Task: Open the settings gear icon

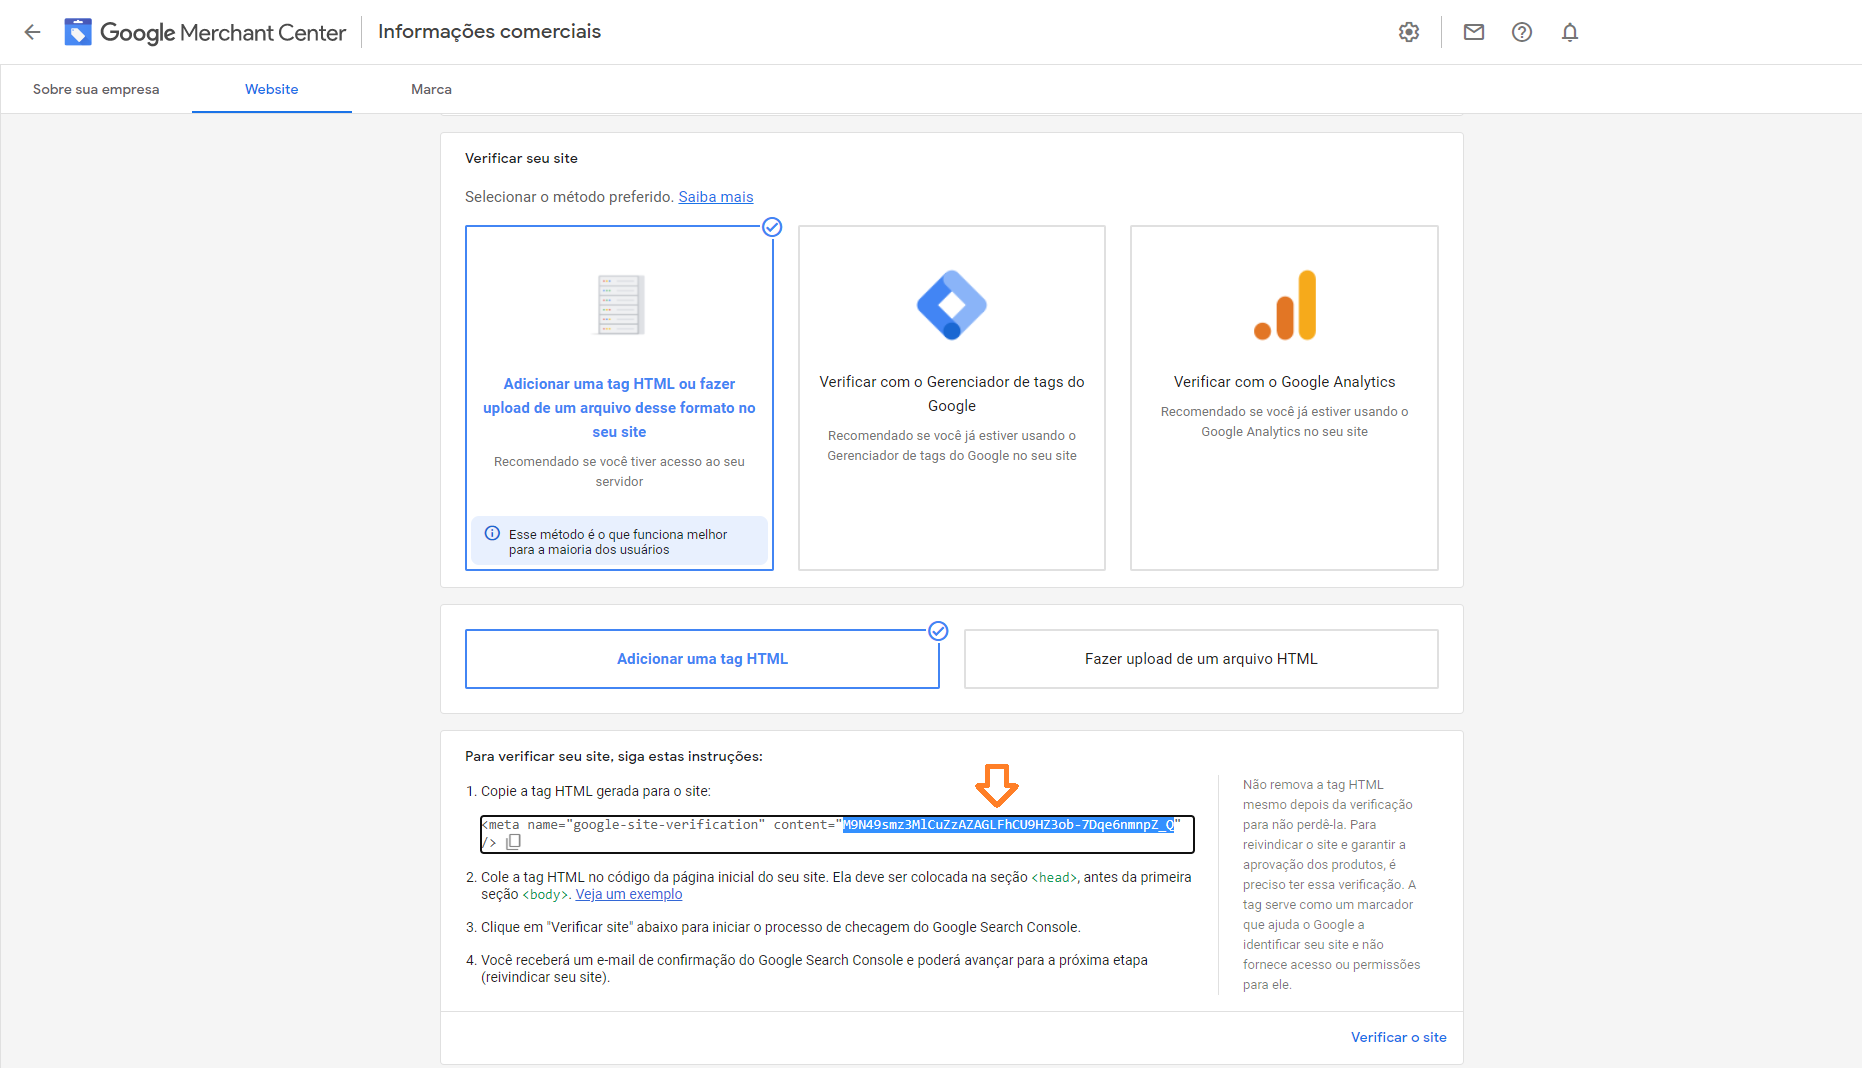Action: tap(1409, 32)
